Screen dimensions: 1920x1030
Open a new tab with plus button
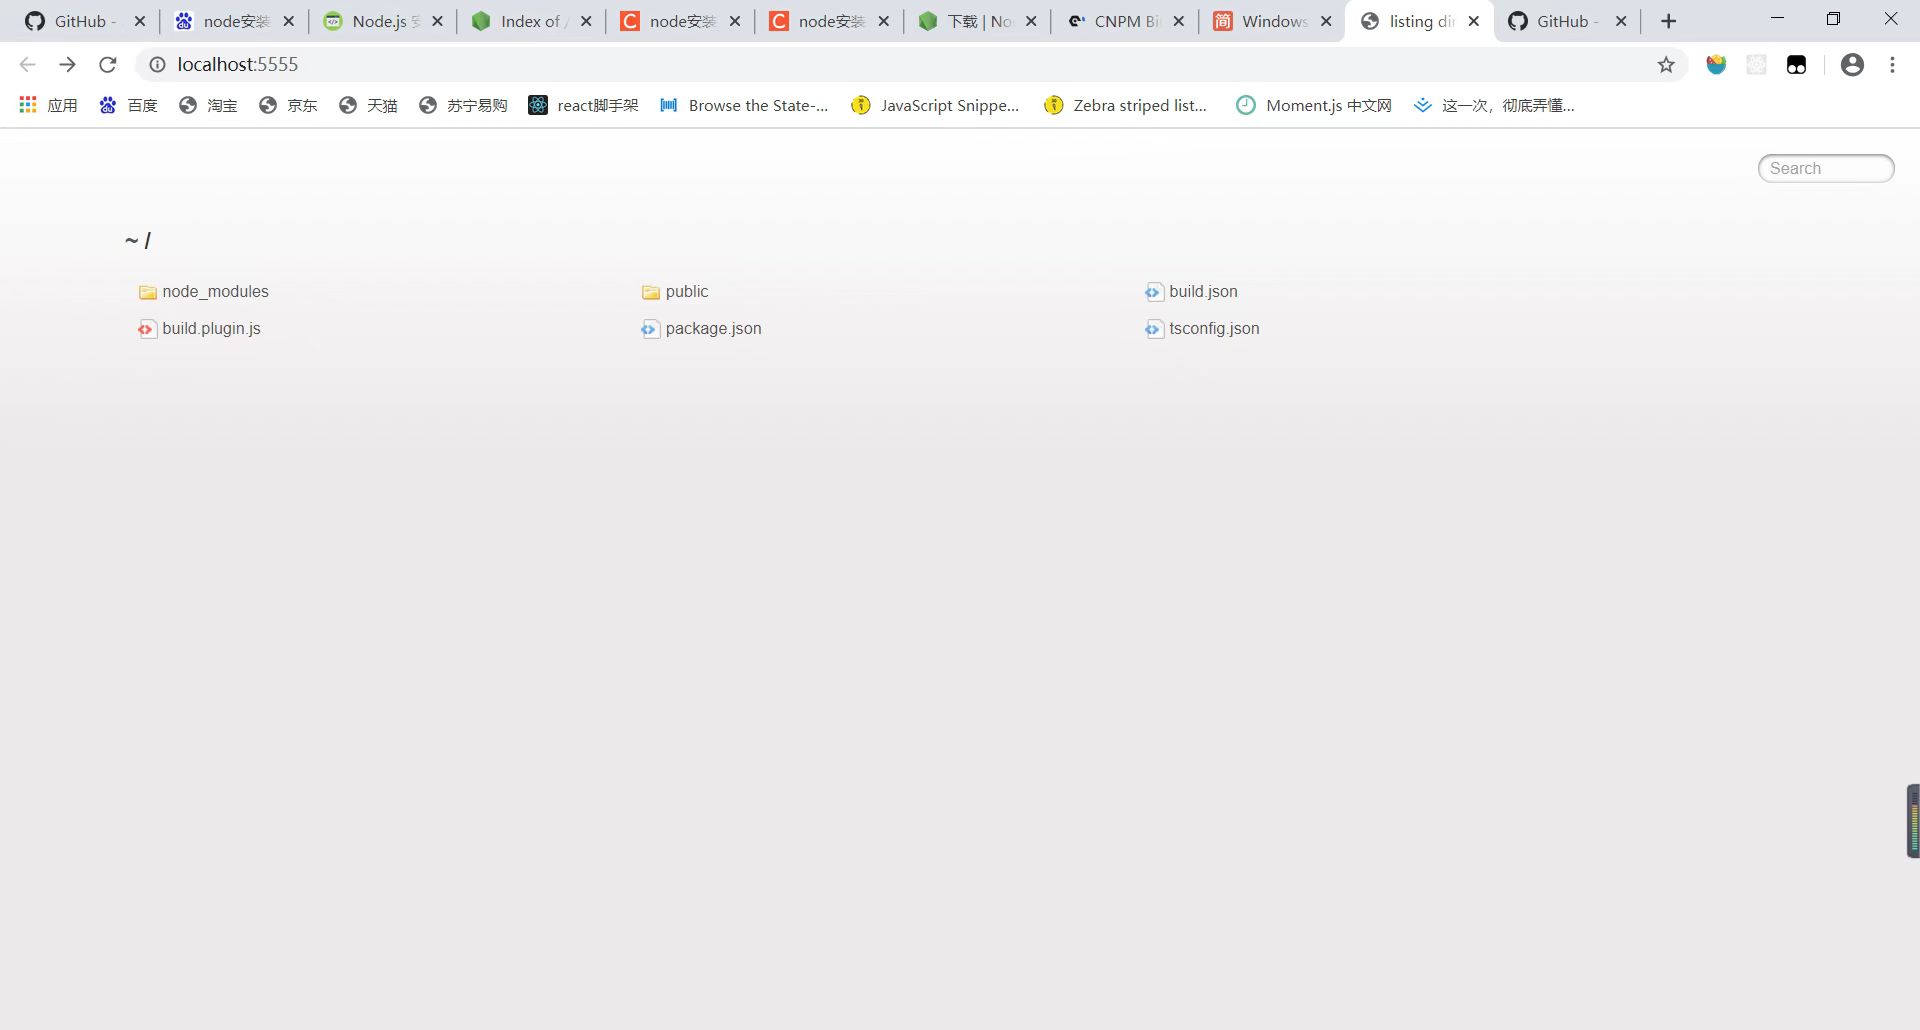pos(1668,21)
